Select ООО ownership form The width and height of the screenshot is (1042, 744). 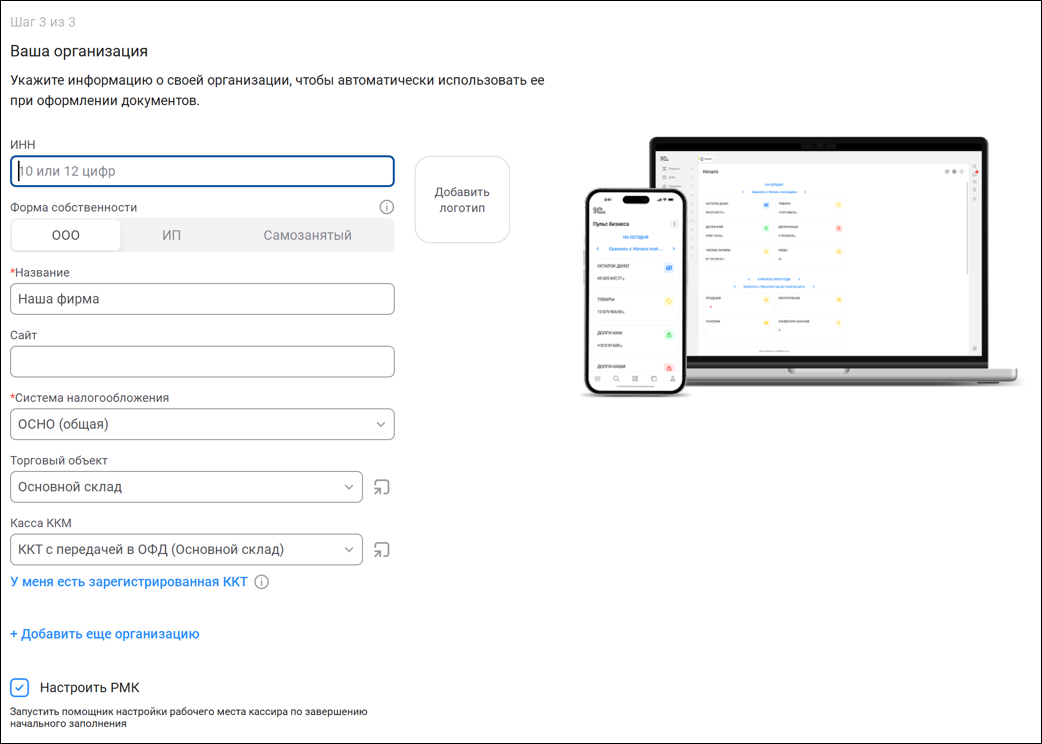point(66,235)
